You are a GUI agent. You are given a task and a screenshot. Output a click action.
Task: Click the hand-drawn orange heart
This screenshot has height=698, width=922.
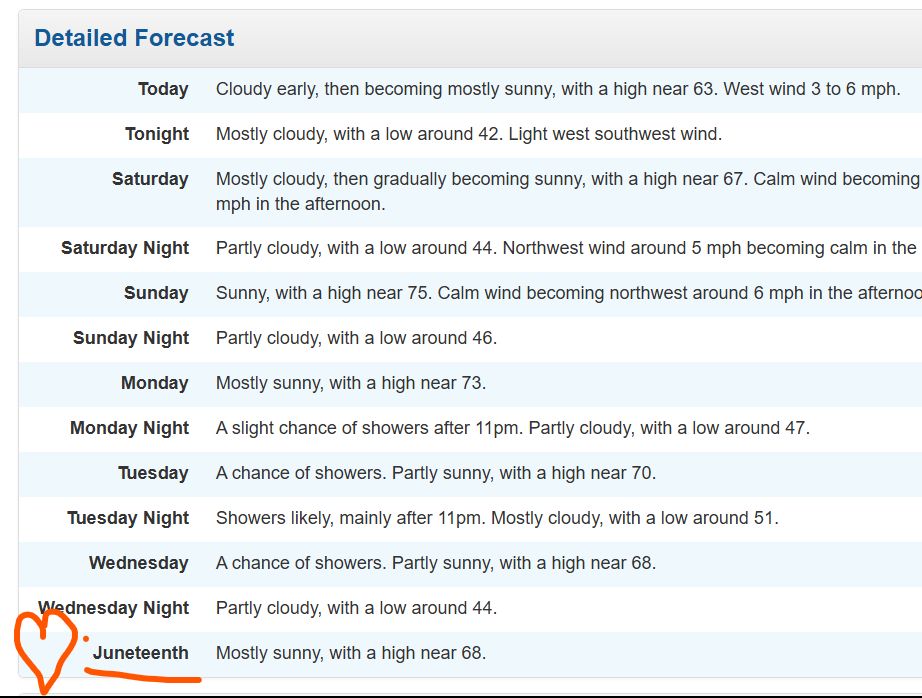[x=45, y=652]
